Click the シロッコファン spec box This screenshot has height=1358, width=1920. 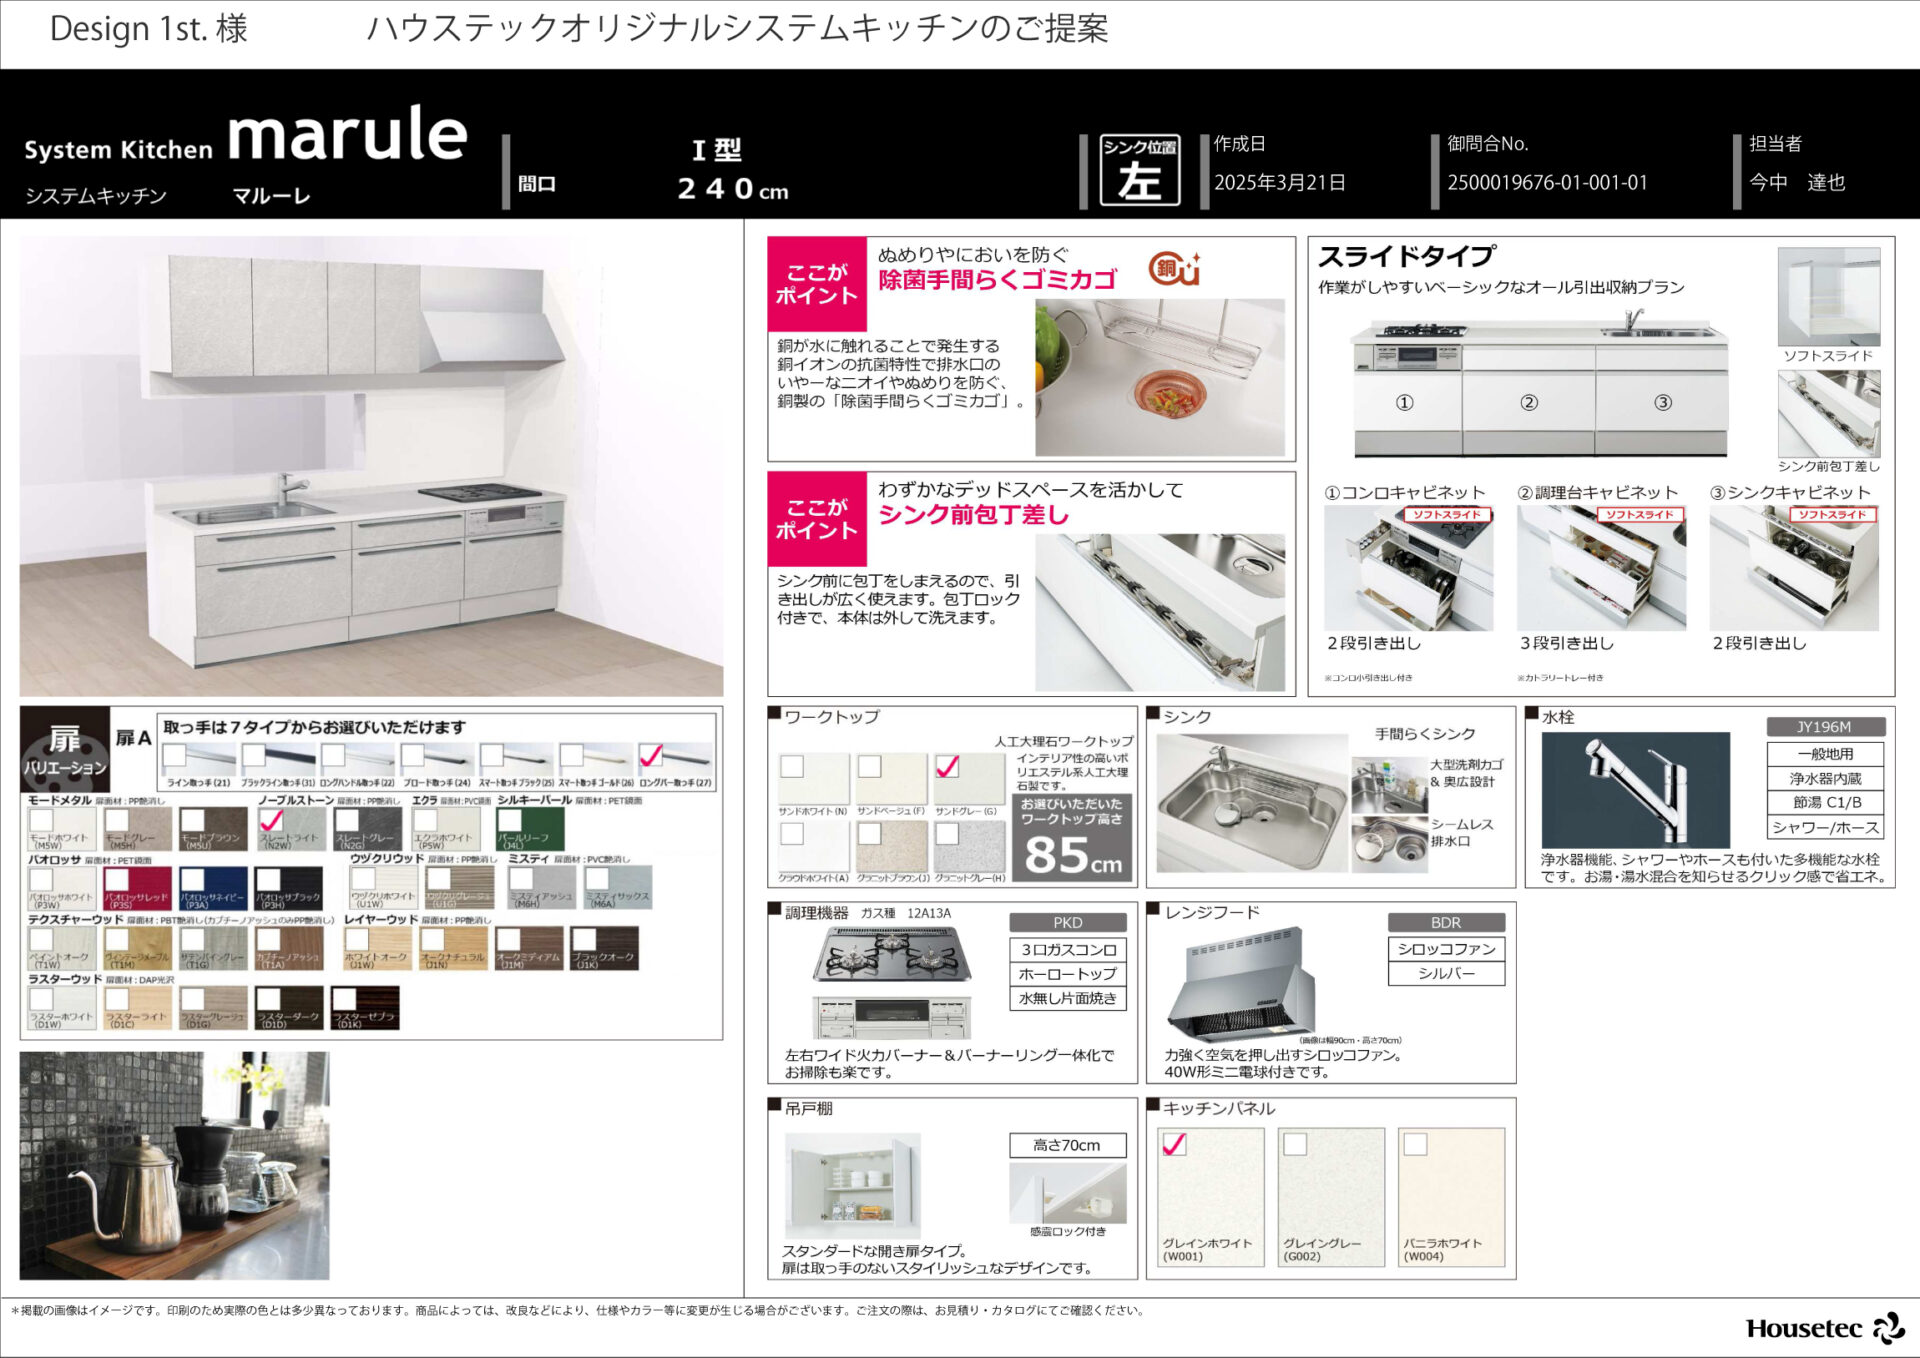click(1446, 949)
